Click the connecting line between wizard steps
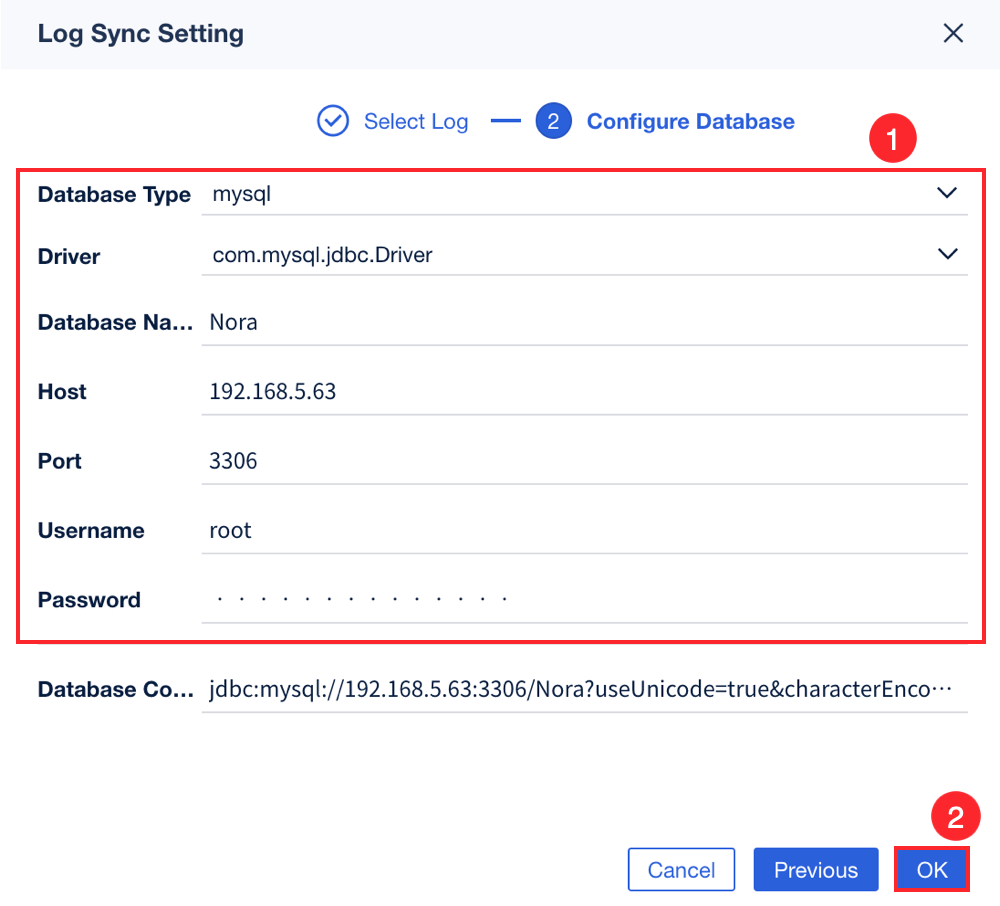1000x906 pixels. (x=506, y=120)
